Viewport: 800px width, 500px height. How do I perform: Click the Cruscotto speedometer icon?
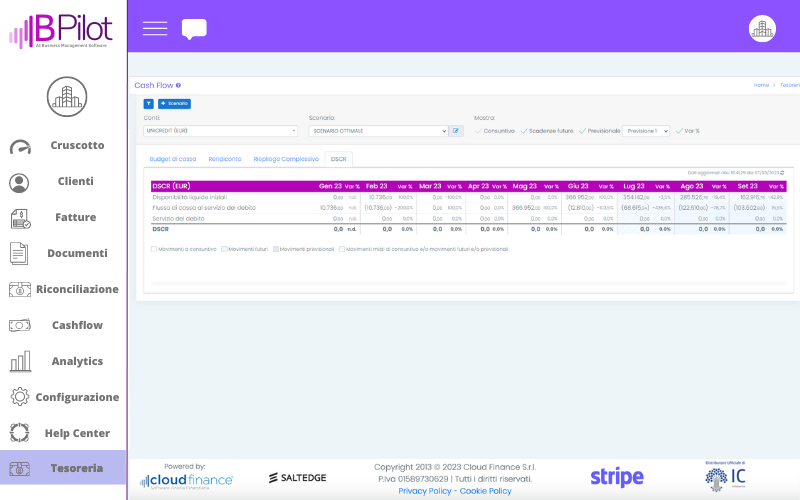click(x=20, y=146)
